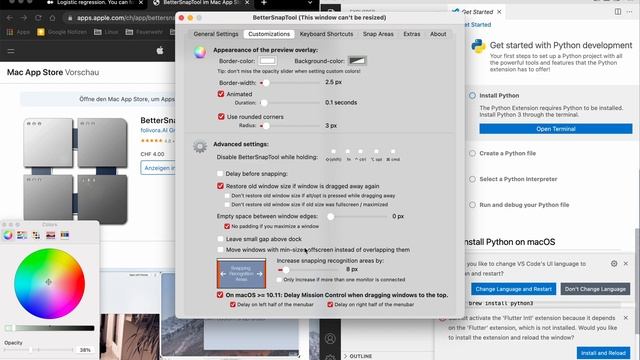The width and height of the screenshot is (640, 360).
Task: Toggle Delay Mission Control checkbox
Action: 220,295
